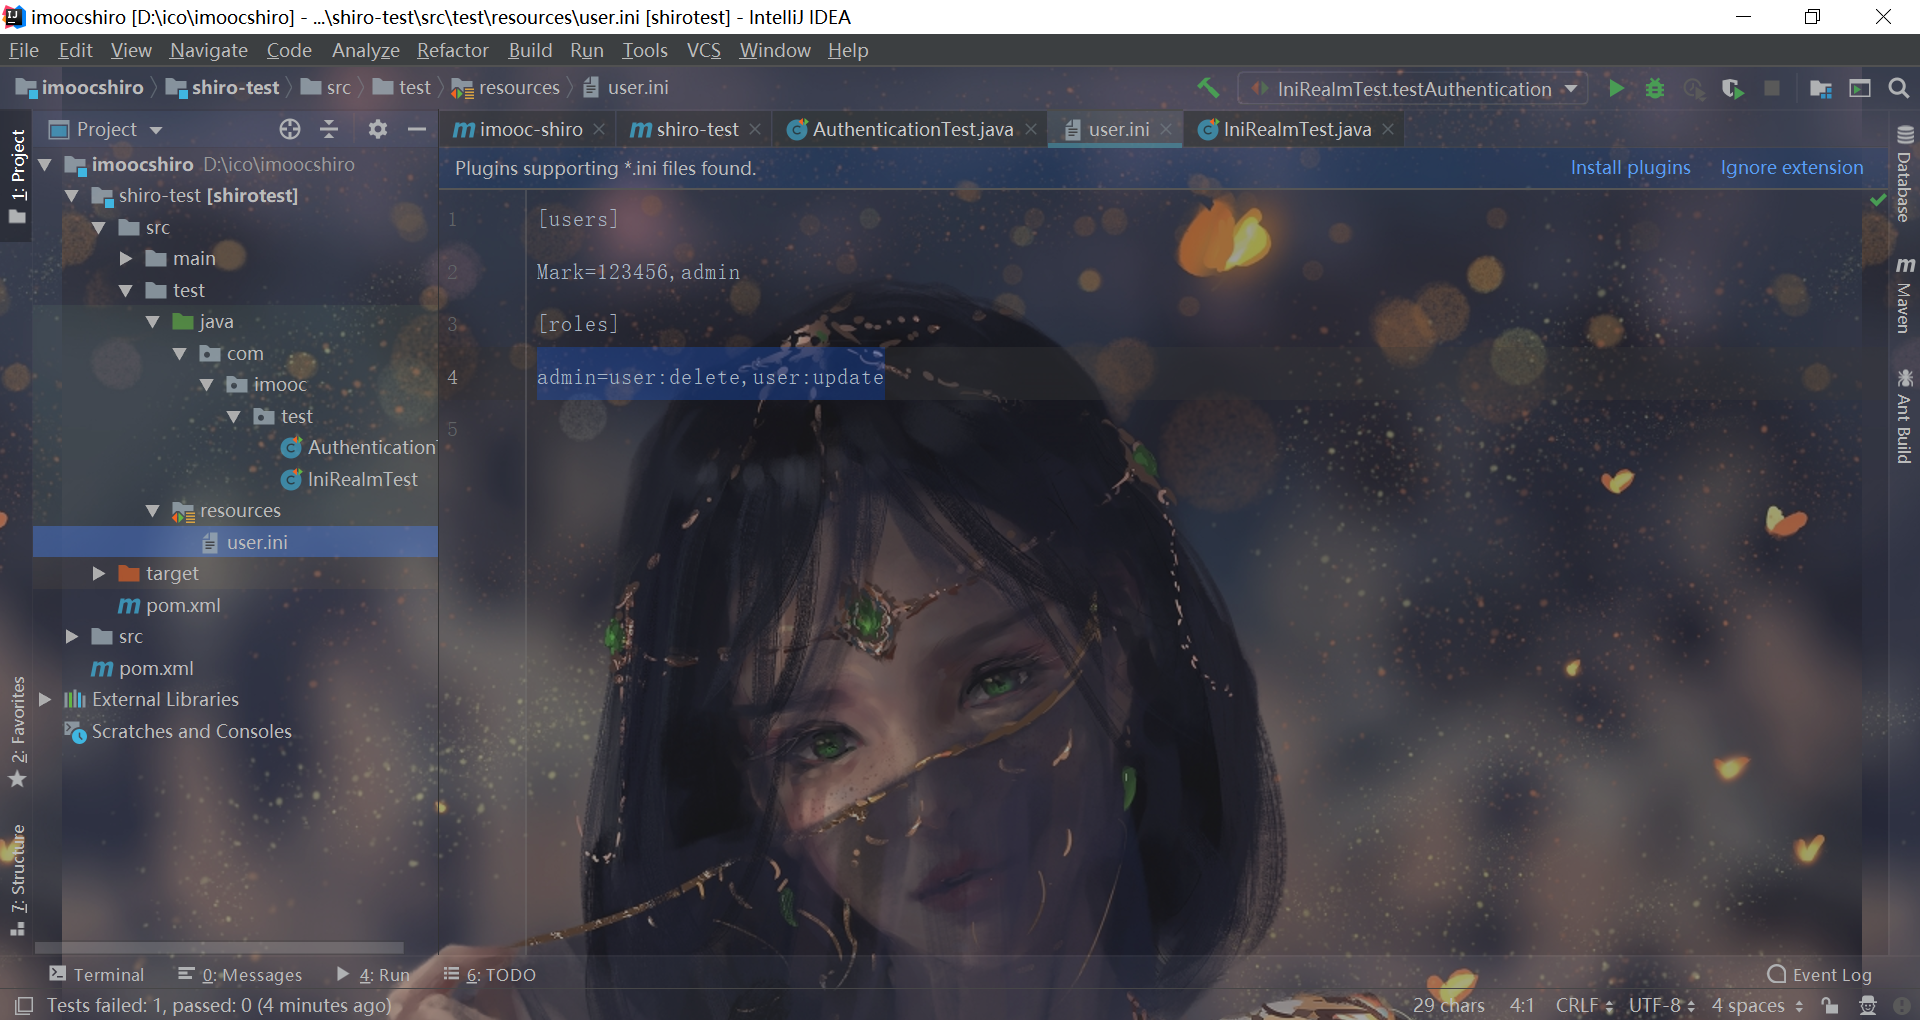
Task: Click Install plugins link
Action: pyautogui.click(x=1630, y=168)
